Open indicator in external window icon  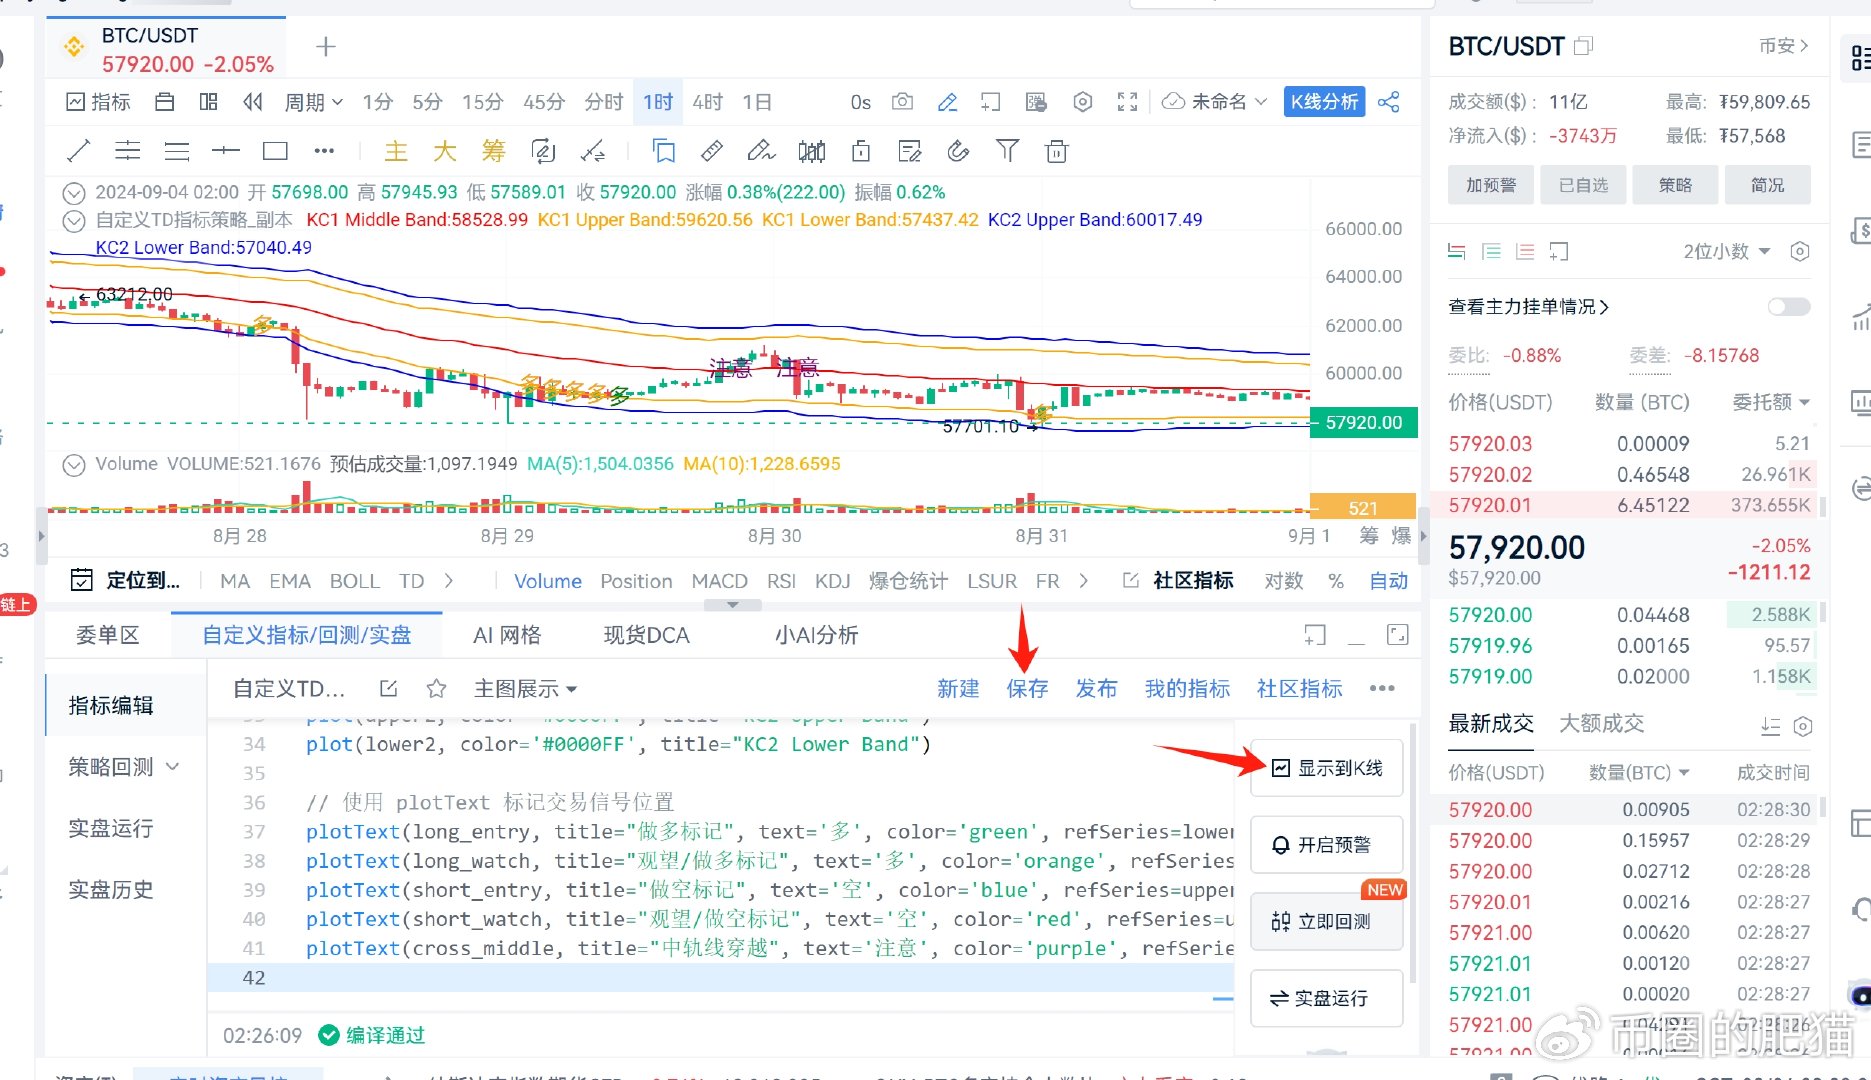(389, 688)
